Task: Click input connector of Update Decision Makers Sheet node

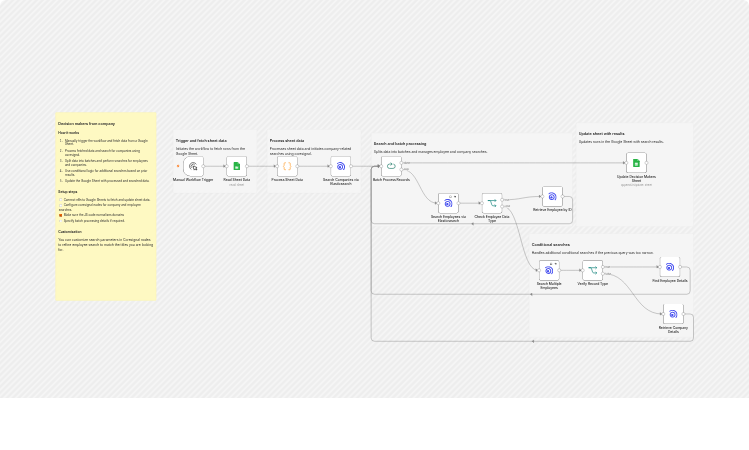Action: pyautogui.click(x=625, y=163)
